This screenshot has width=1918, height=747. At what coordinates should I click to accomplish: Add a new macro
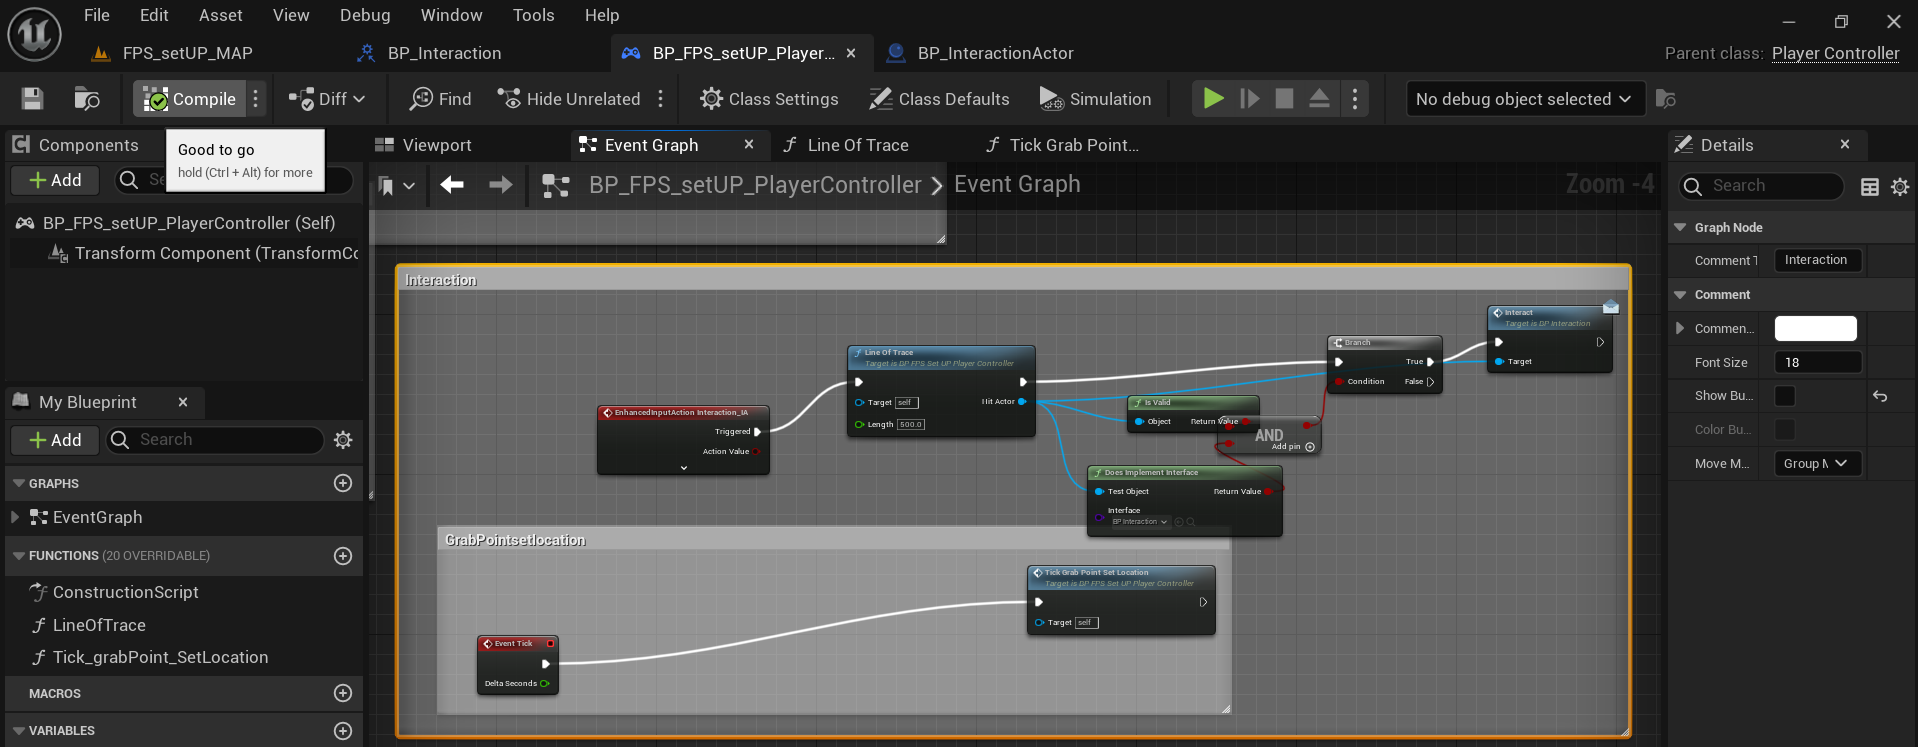[x=343, y=693]
